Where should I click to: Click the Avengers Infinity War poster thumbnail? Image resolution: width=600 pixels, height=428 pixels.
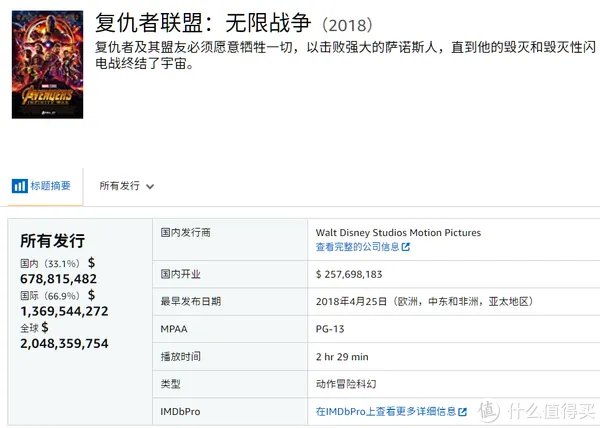(x=47, y=65)
